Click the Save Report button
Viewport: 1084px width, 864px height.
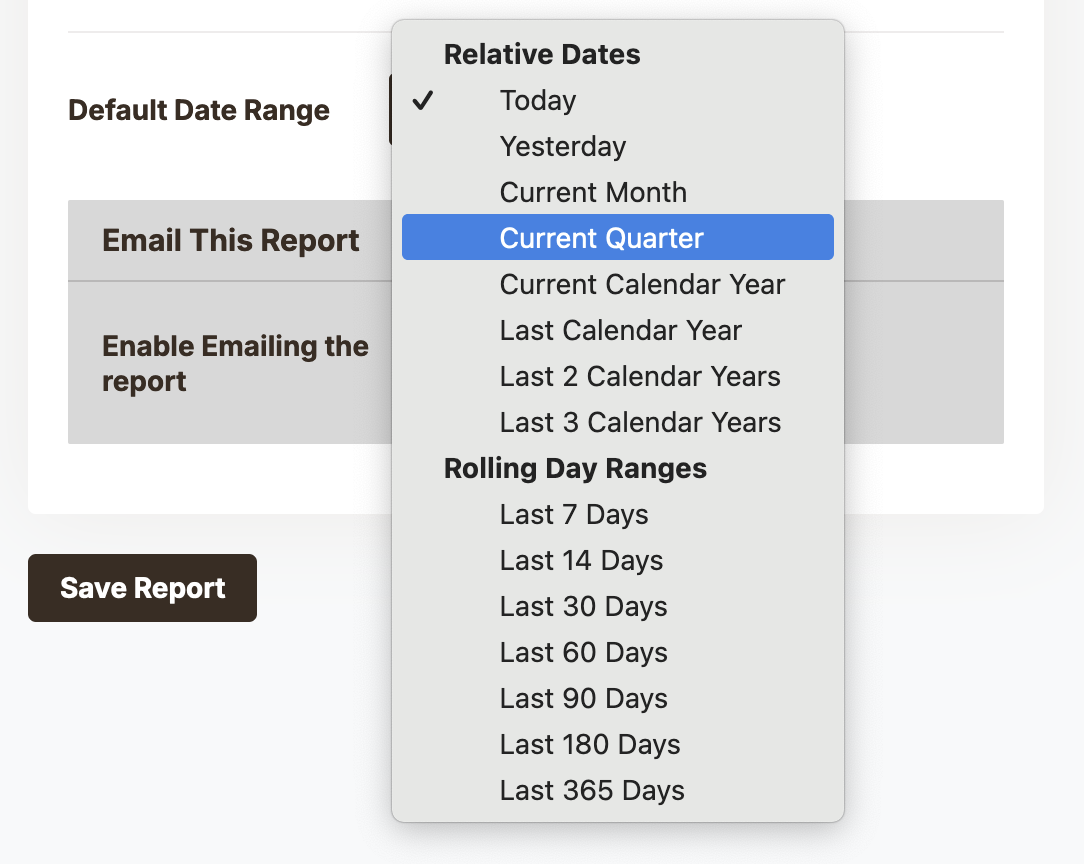pyautogui.click(x=142, y=588)
